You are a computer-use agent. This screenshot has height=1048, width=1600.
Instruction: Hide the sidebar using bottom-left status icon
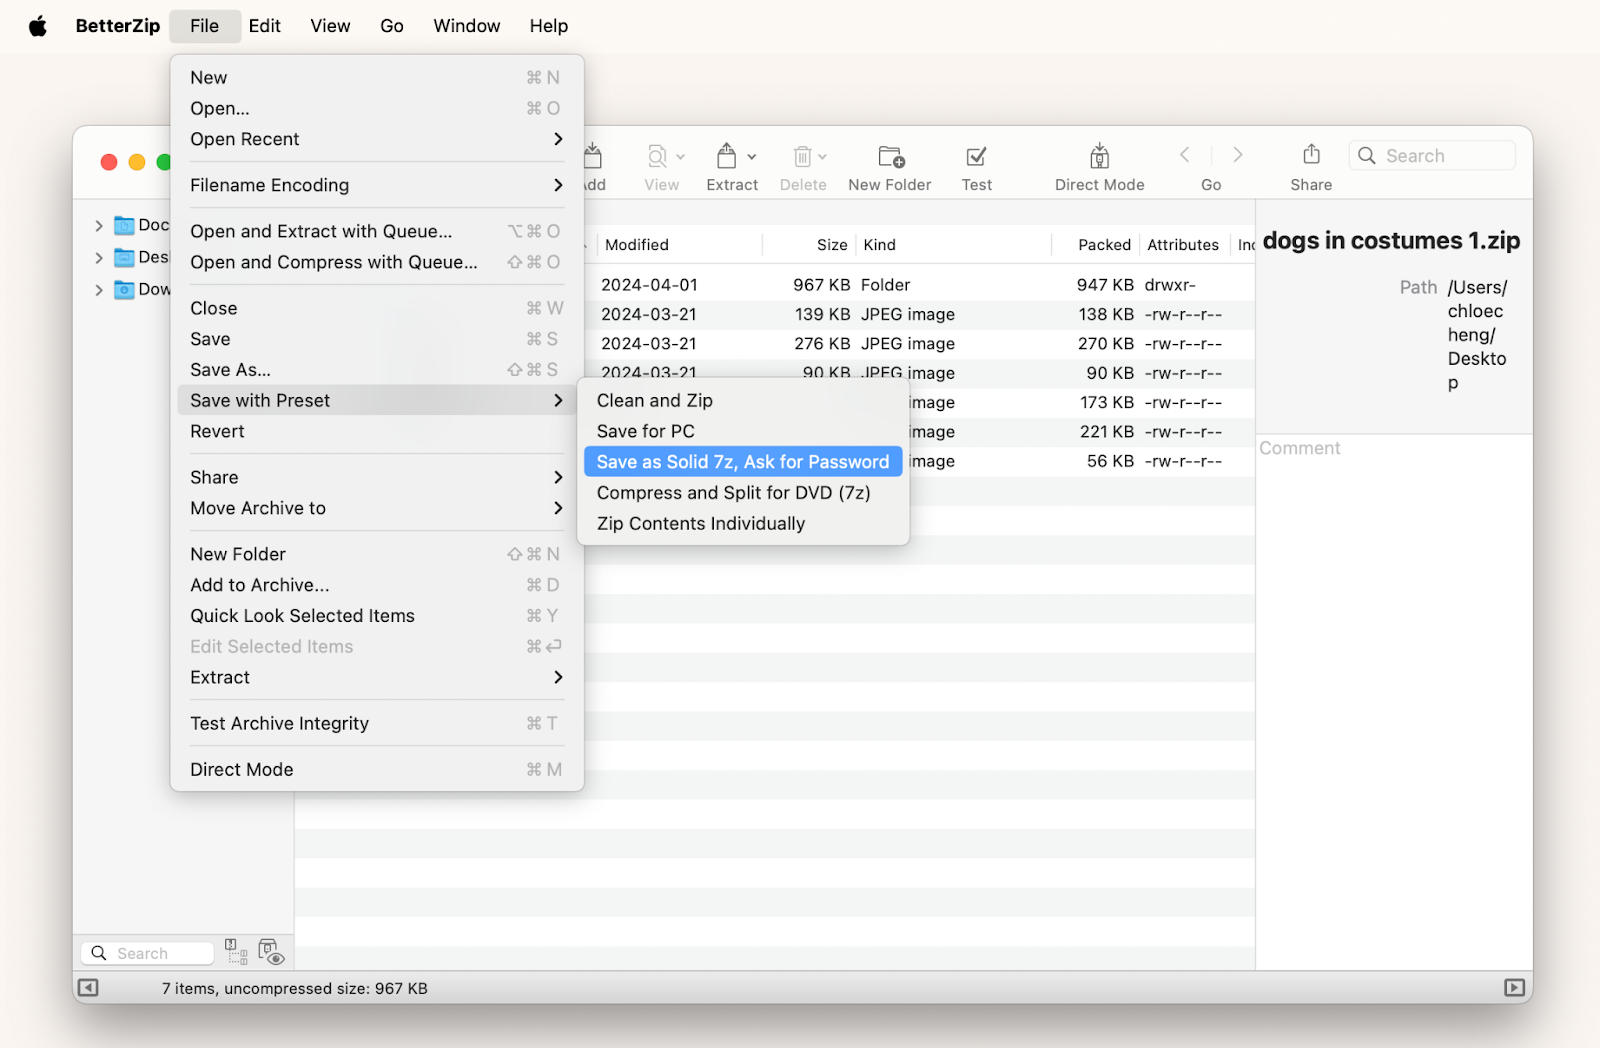point(88,988)
